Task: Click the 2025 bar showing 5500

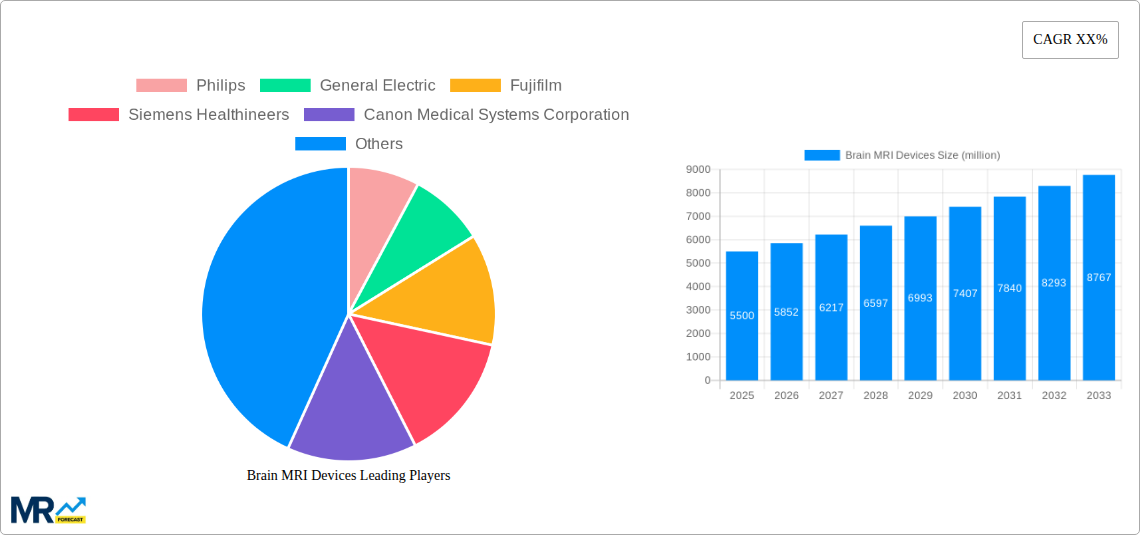Action: 742,315
